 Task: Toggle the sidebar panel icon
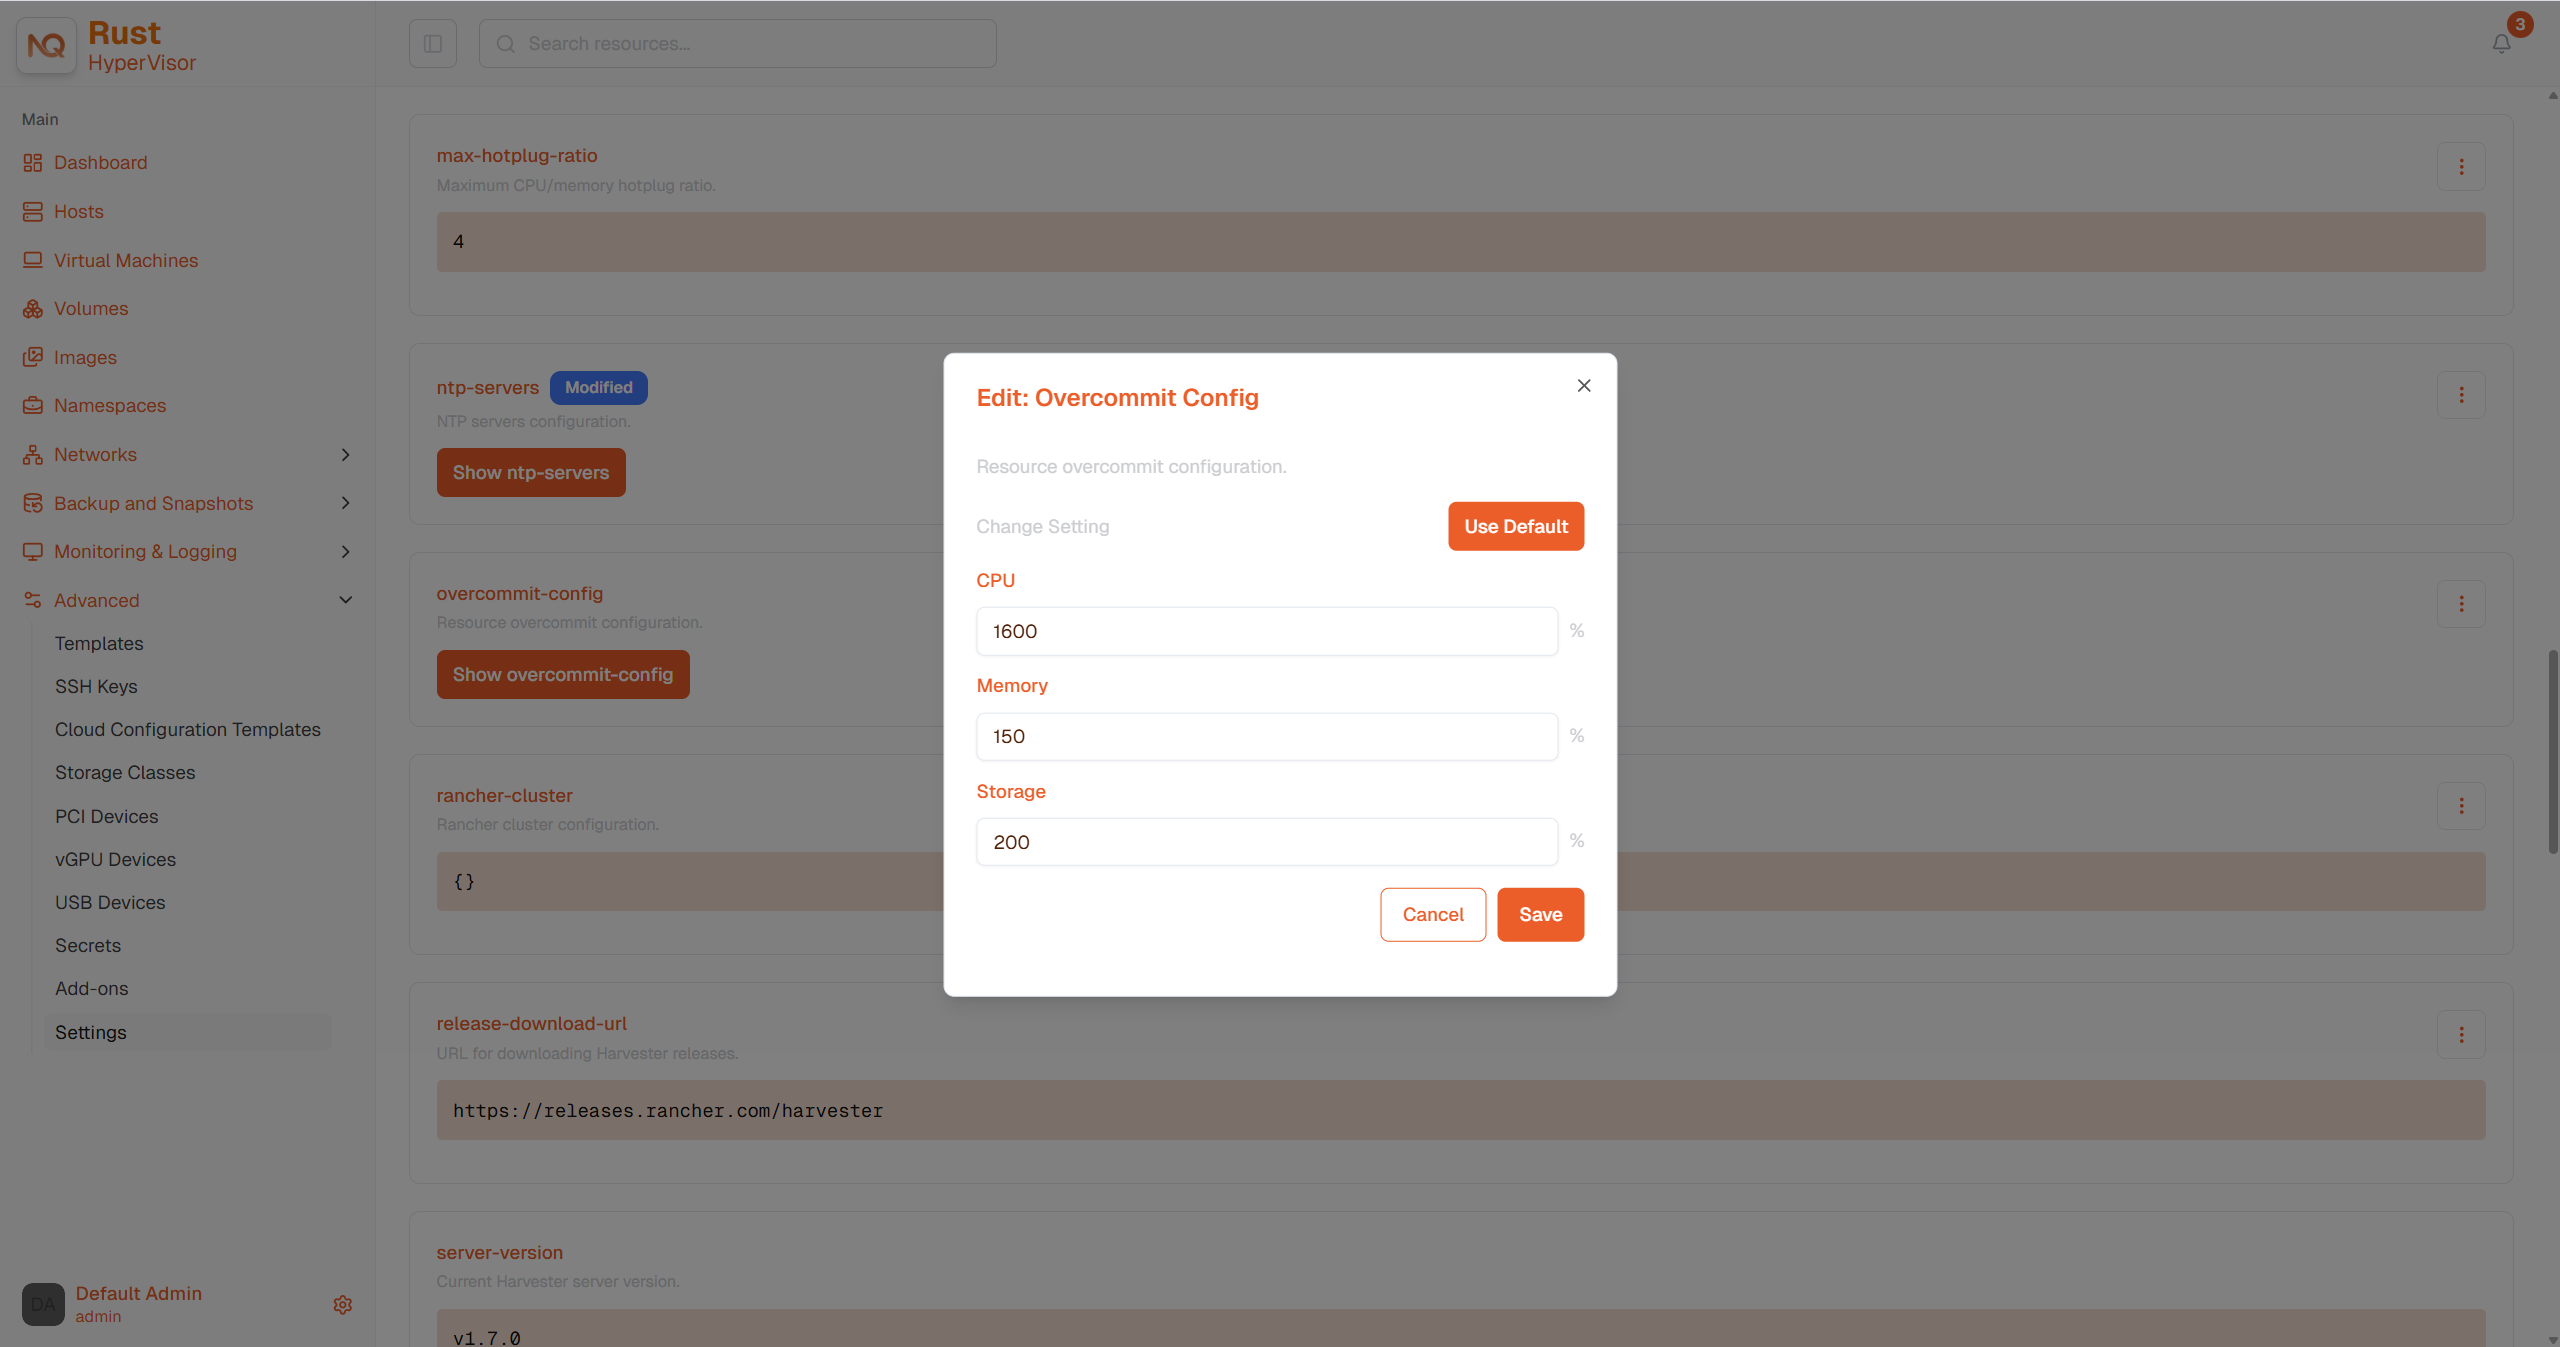pos(433,44)
